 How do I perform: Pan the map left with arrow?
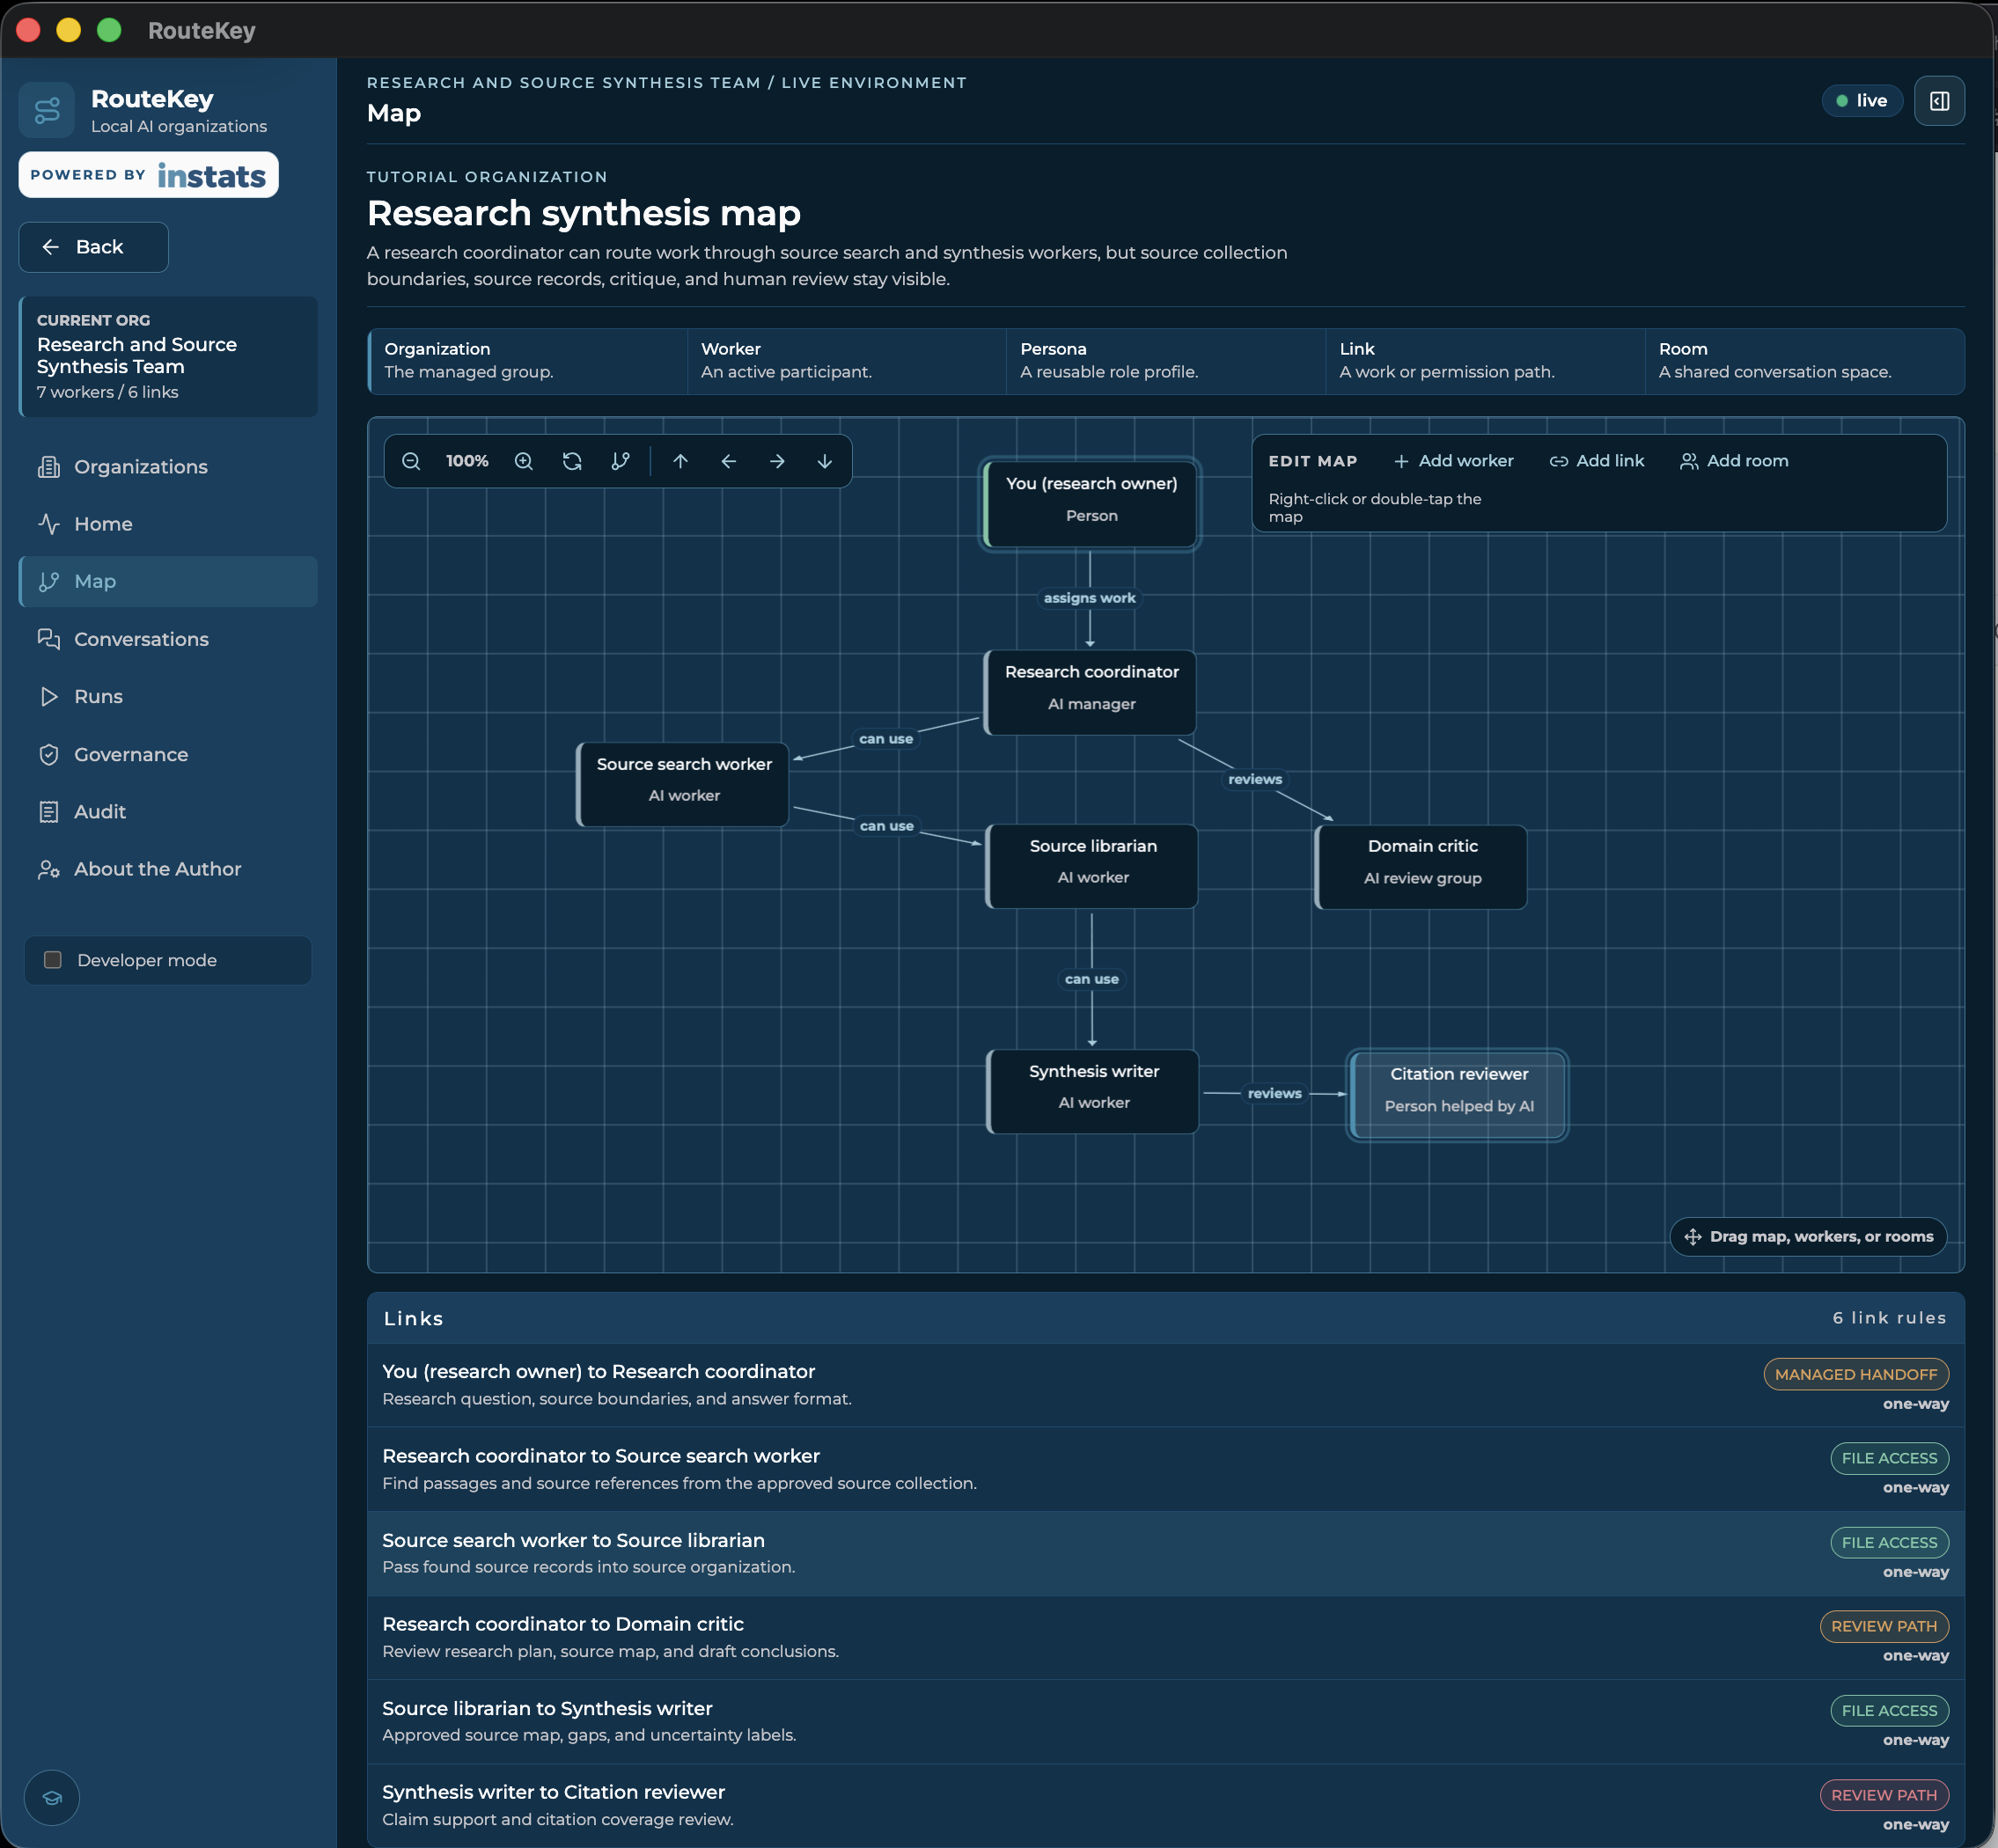tap(728, 461)
